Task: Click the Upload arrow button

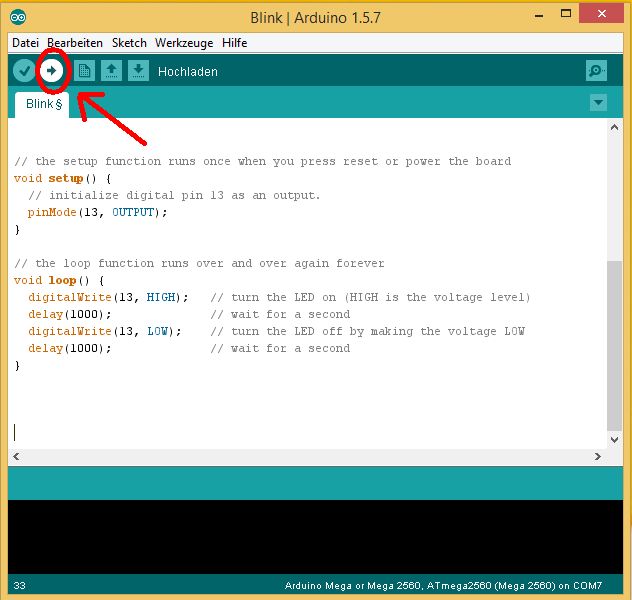Action: (51, 71)
